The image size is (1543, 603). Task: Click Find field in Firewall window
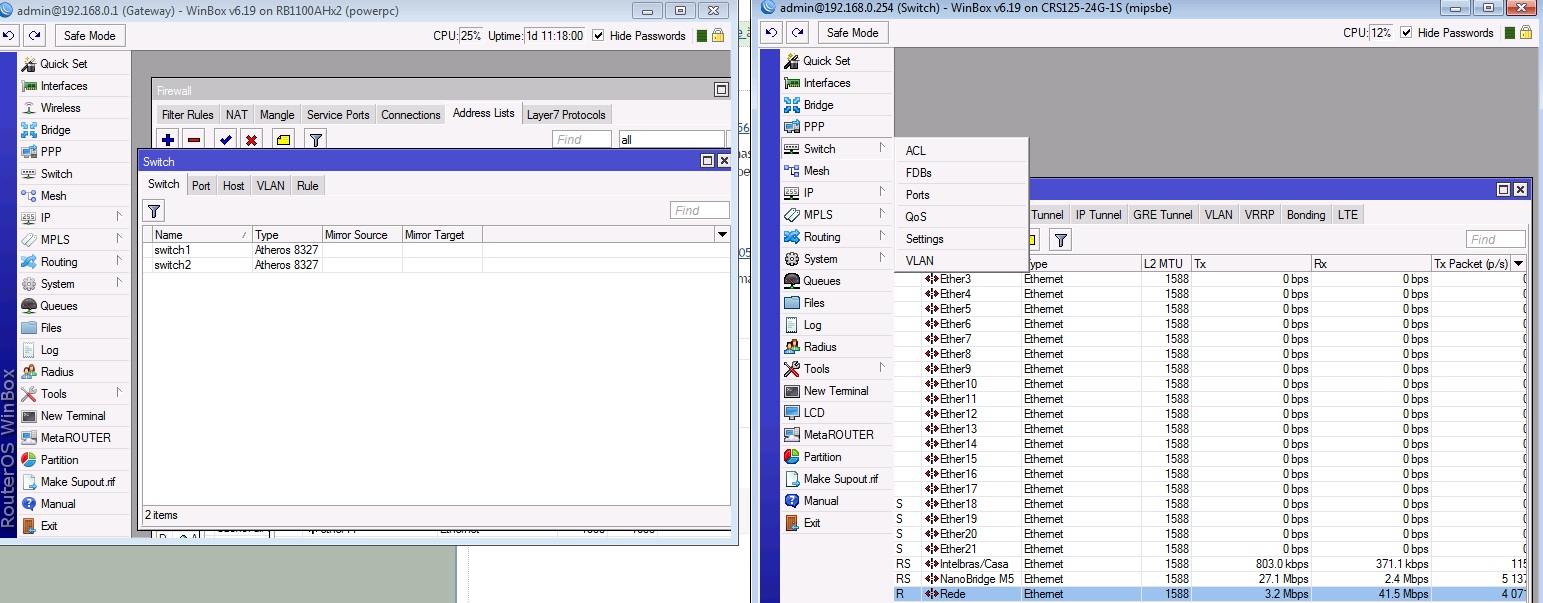pos(581,139)
